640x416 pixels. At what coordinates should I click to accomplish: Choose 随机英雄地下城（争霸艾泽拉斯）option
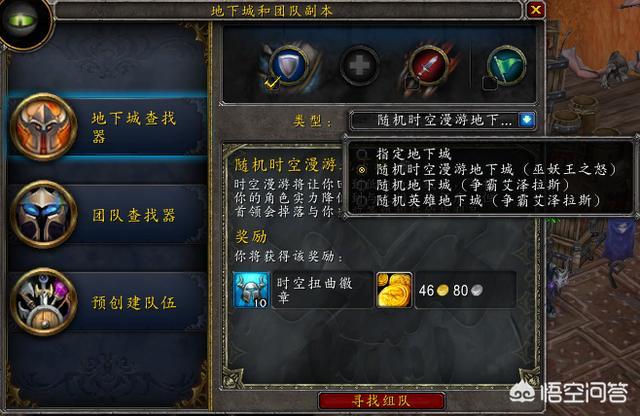[x=488, y=200]
